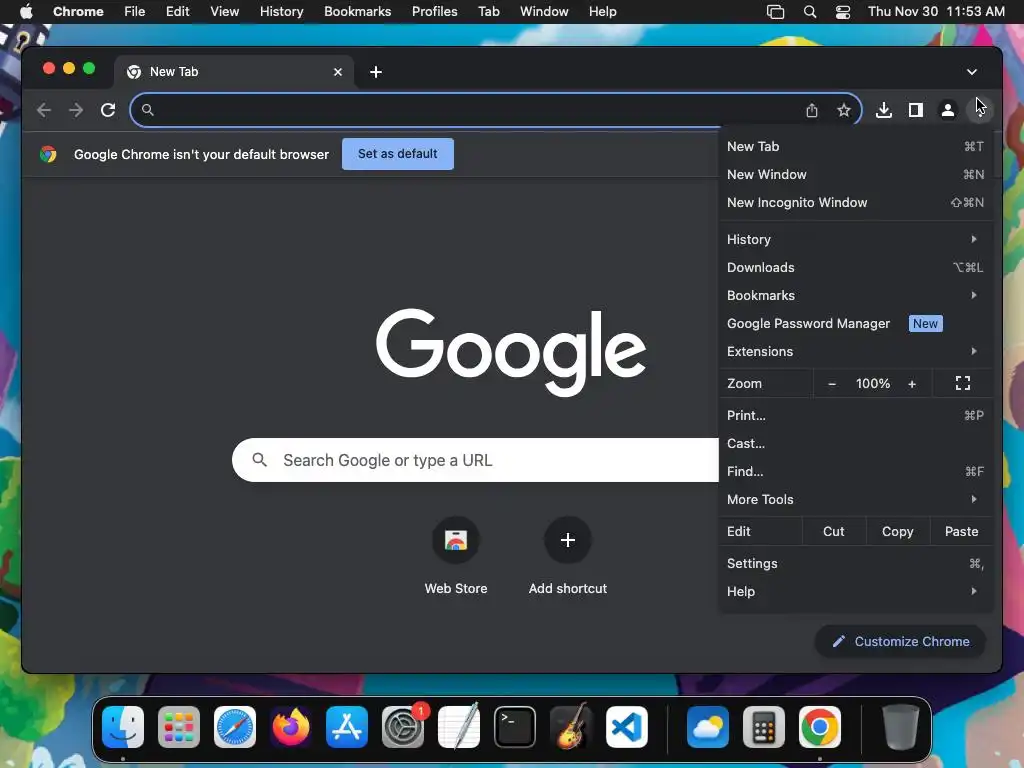Go back with the back arrow
Image resolution: width=1024 pixels, height=768 pixels.
[x=44, y=110]
